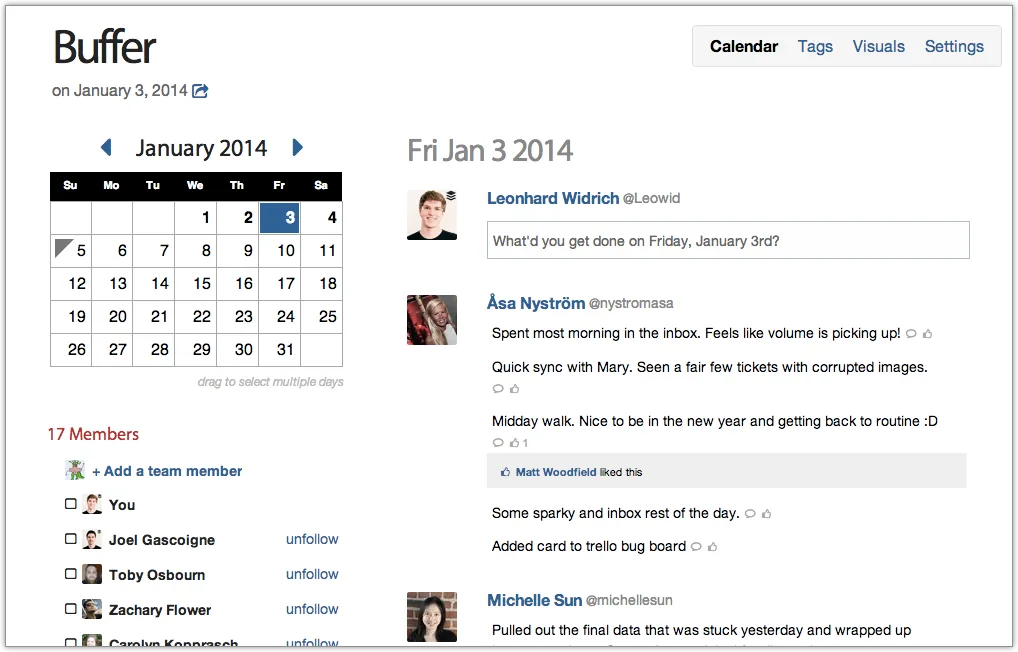
Task: Check the box next to You
Action: click(x=71, y=504)
